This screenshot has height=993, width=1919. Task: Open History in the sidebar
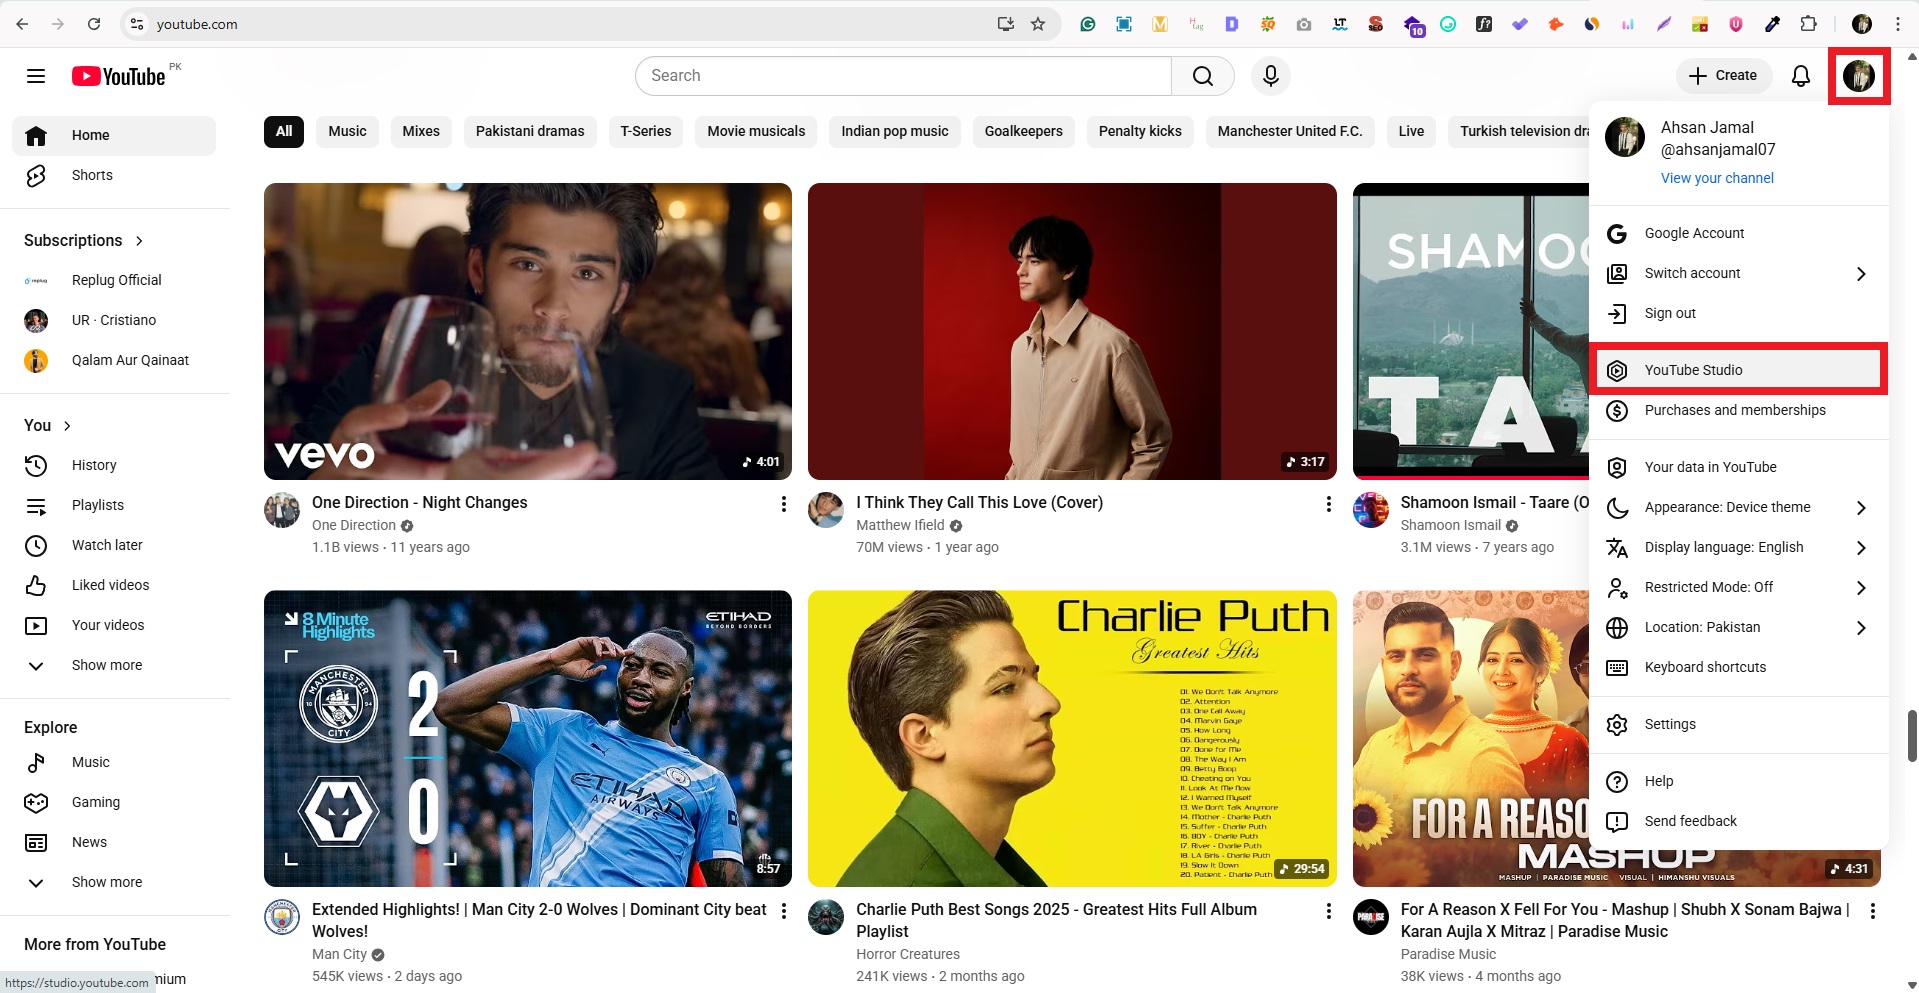pos(94,465)
